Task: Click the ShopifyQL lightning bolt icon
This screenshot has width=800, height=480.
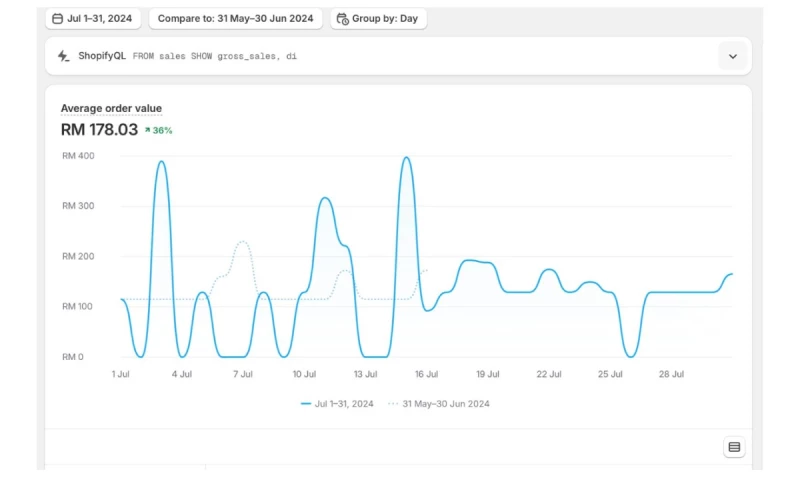Action: (64, 56)
